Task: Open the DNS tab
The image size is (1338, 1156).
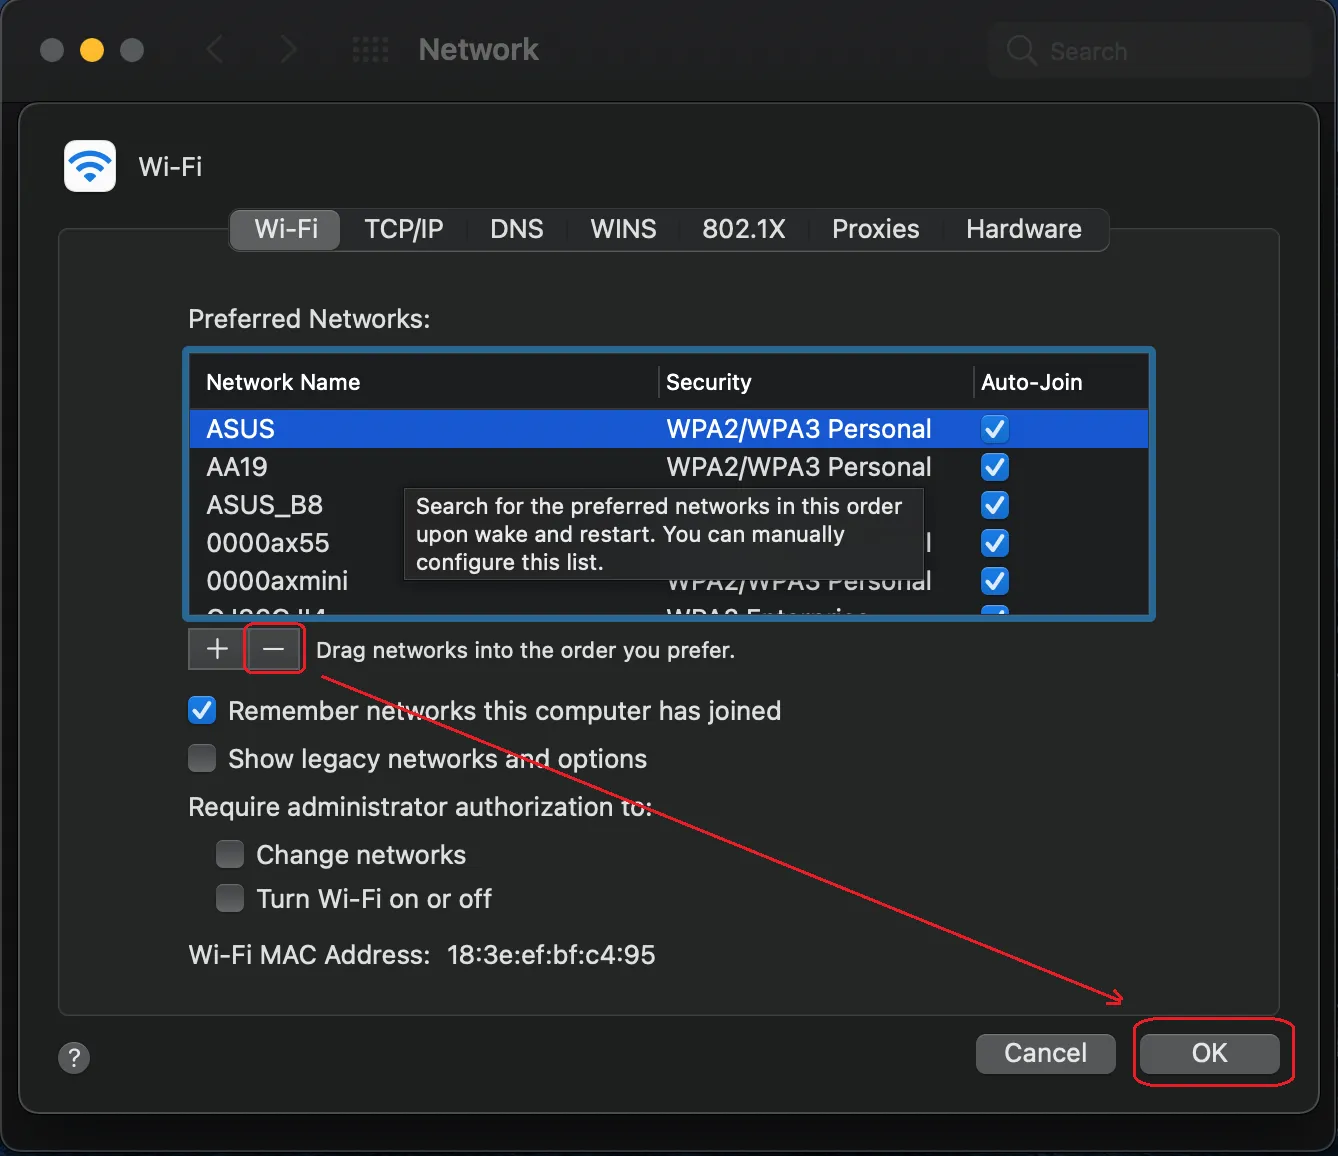Action: [x=516, y=229]
